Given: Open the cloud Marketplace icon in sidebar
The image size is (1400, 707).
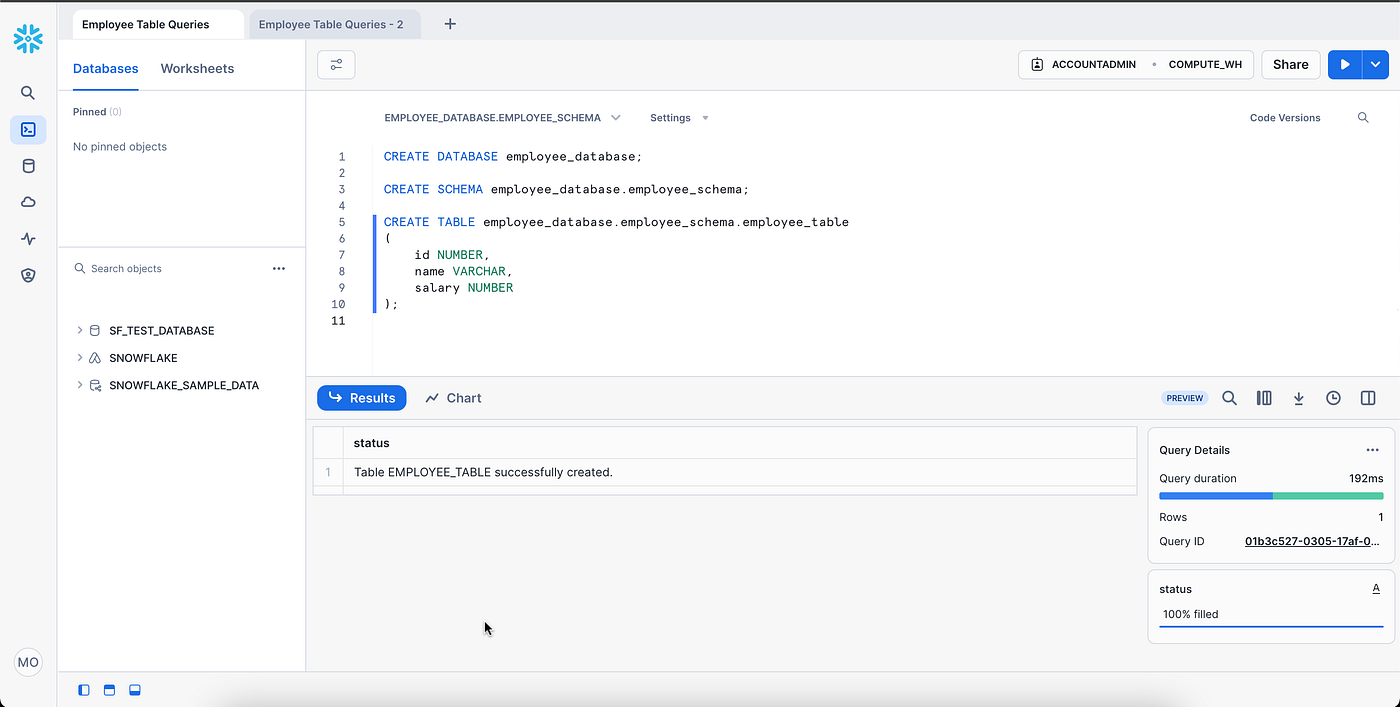Looking at the screenshot, I should pos(28,202).
